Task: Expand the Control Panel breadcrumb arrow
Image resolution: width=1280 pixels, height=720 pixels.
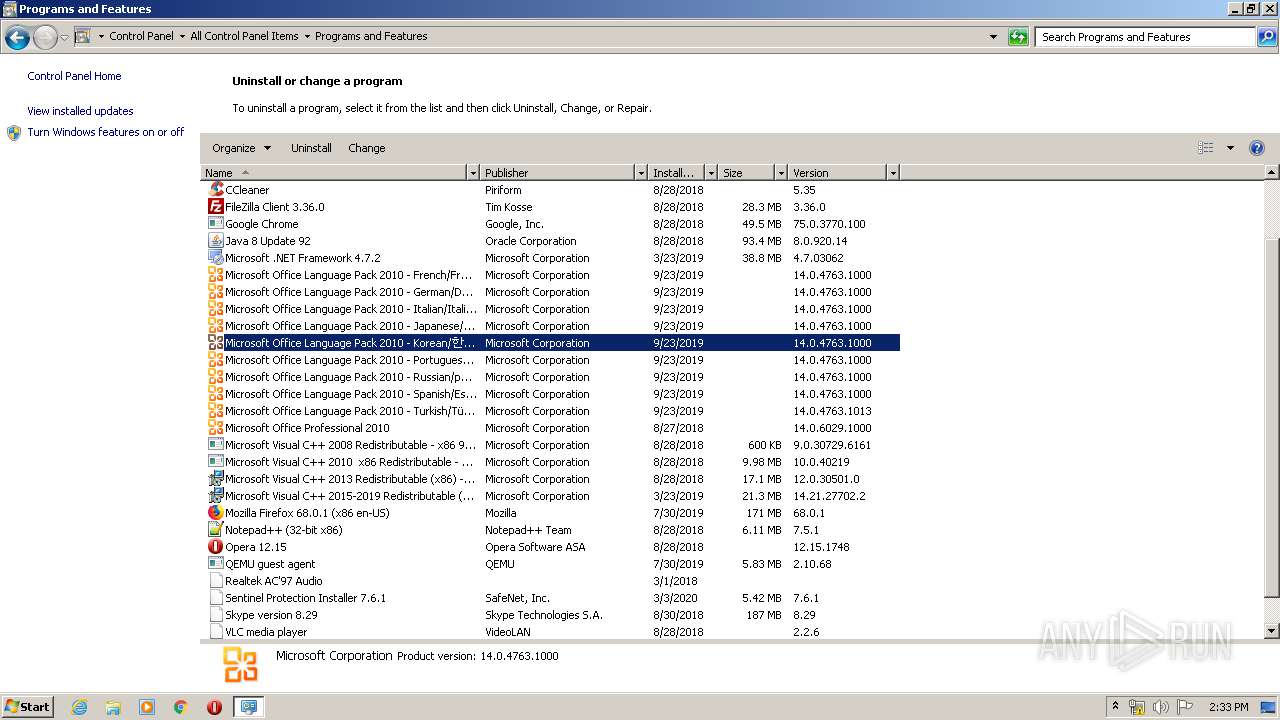Action: (182, 36)
